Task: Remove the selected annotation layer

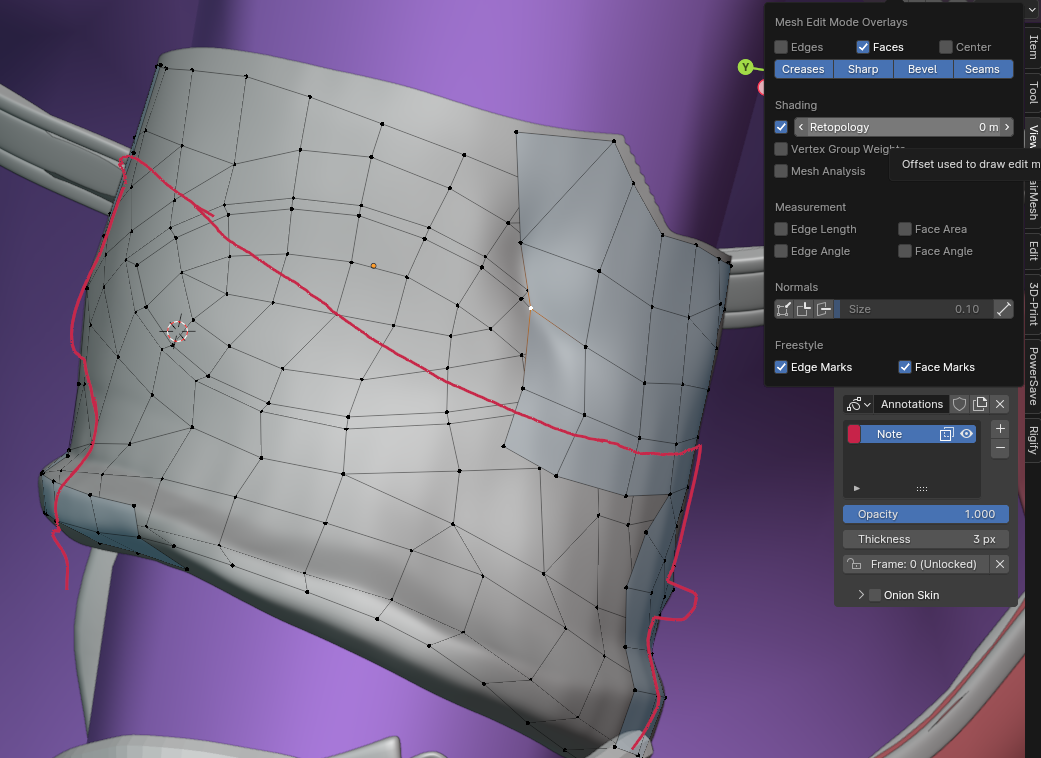Action: (1000, 450)
